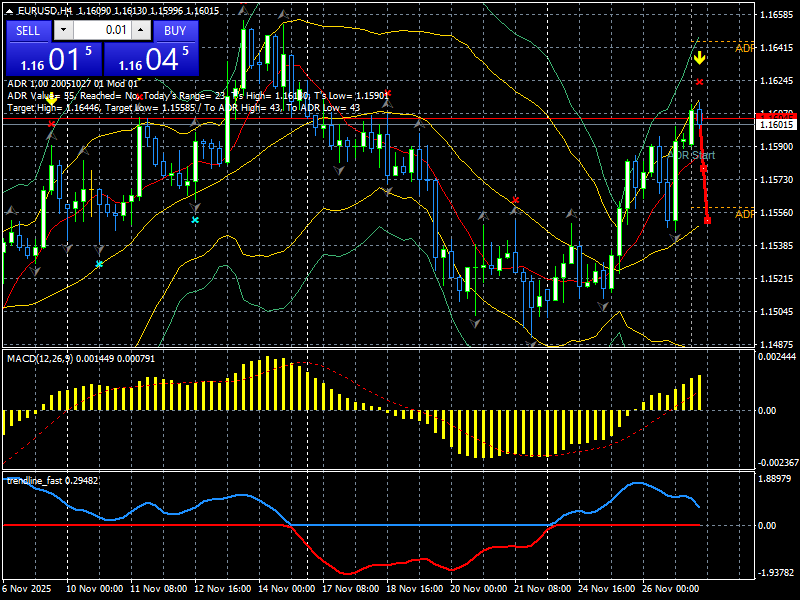Select the yellow down arrow near 6 Nov candles

tap(52, 99)
